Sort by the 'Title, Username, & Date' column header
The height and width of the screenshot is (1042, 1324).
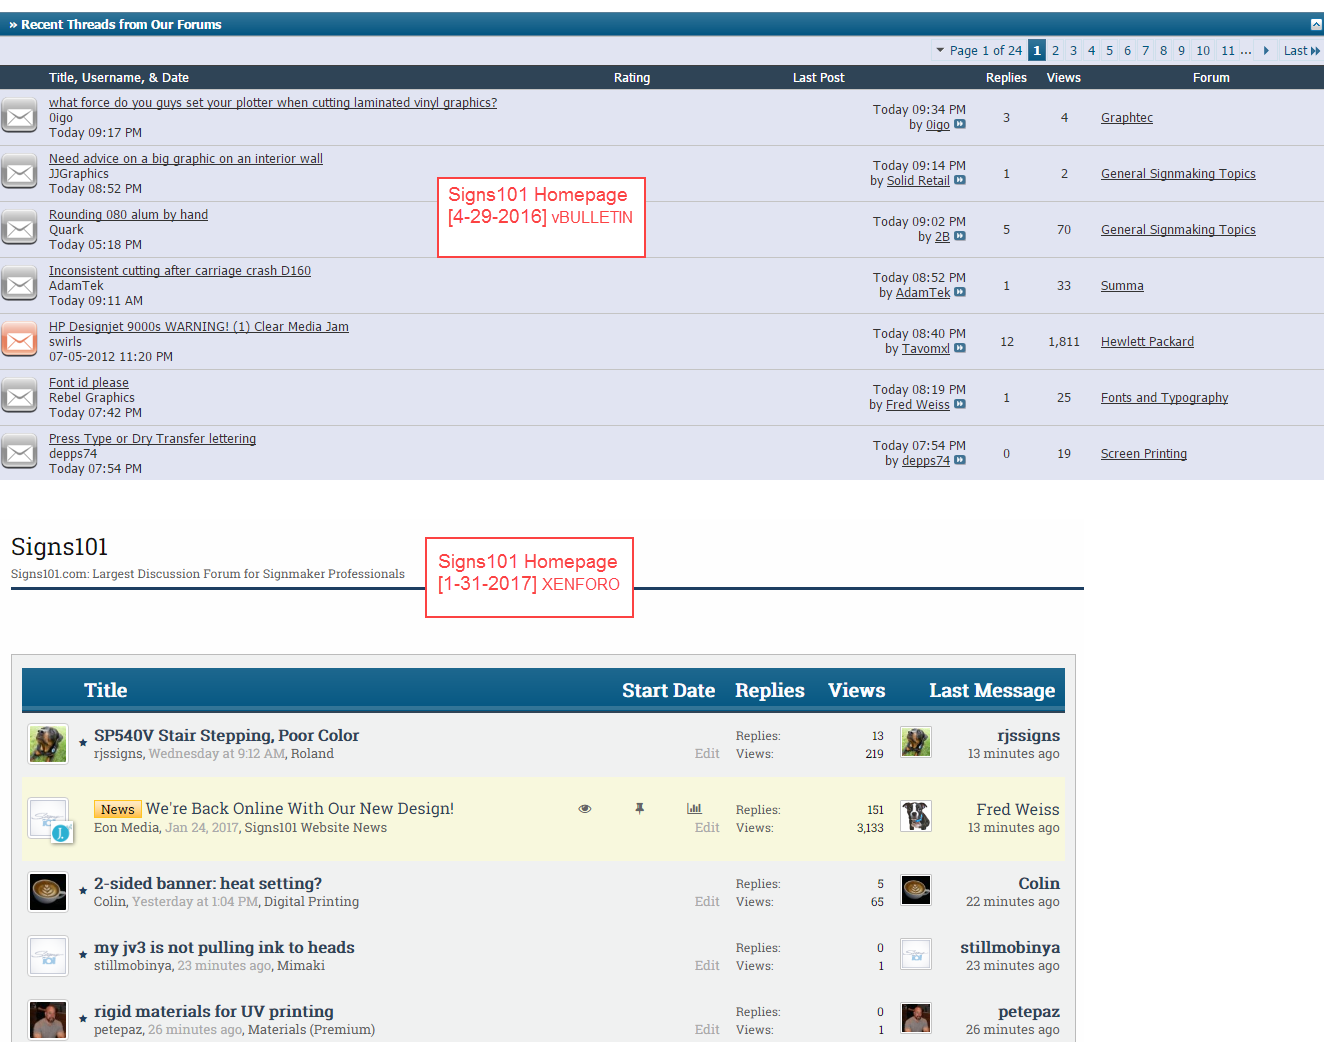click(119, 77)
